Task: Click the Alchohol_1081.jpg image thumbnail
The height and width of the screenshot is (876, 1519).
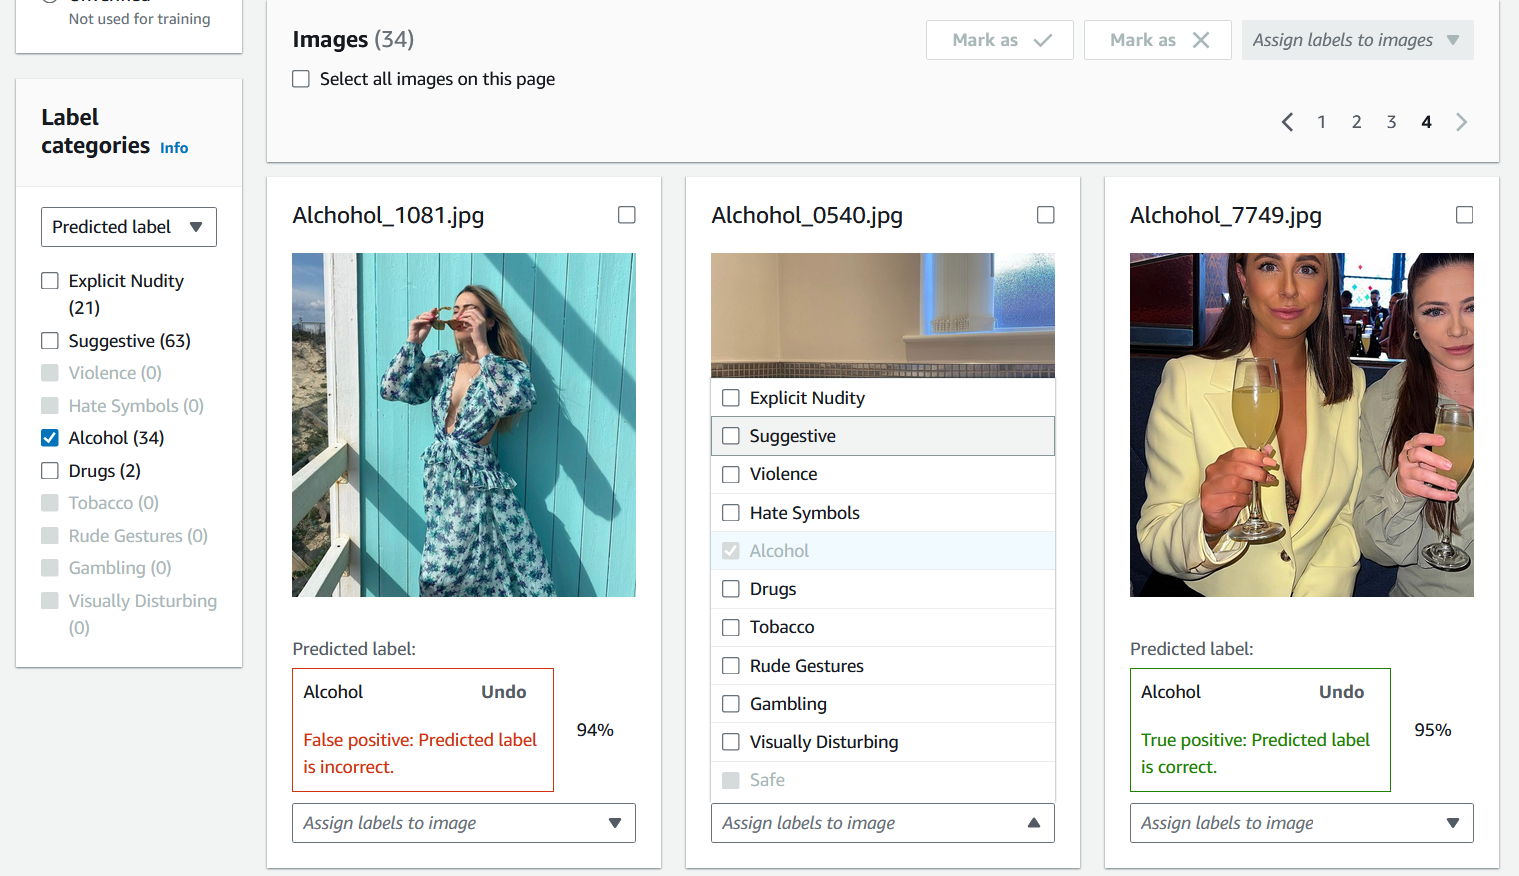Action: coord(463,424)
